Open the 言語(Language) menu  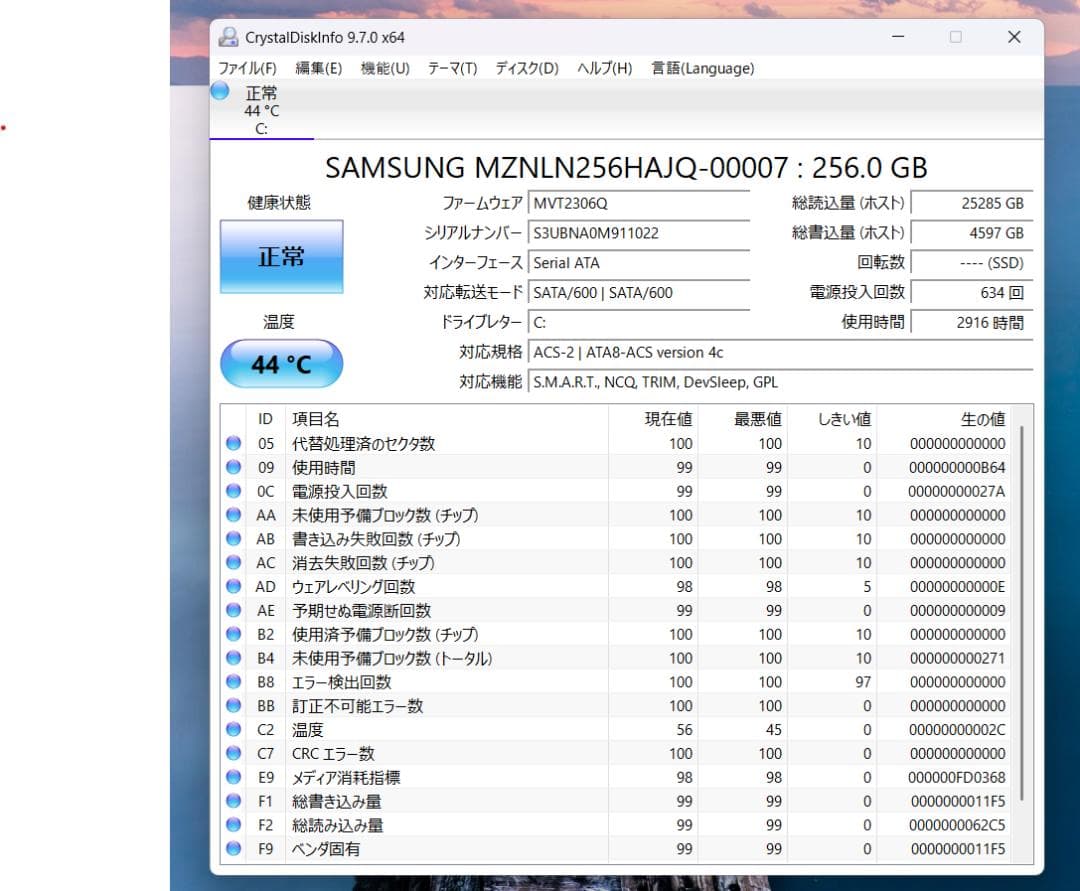click(705, 68)
